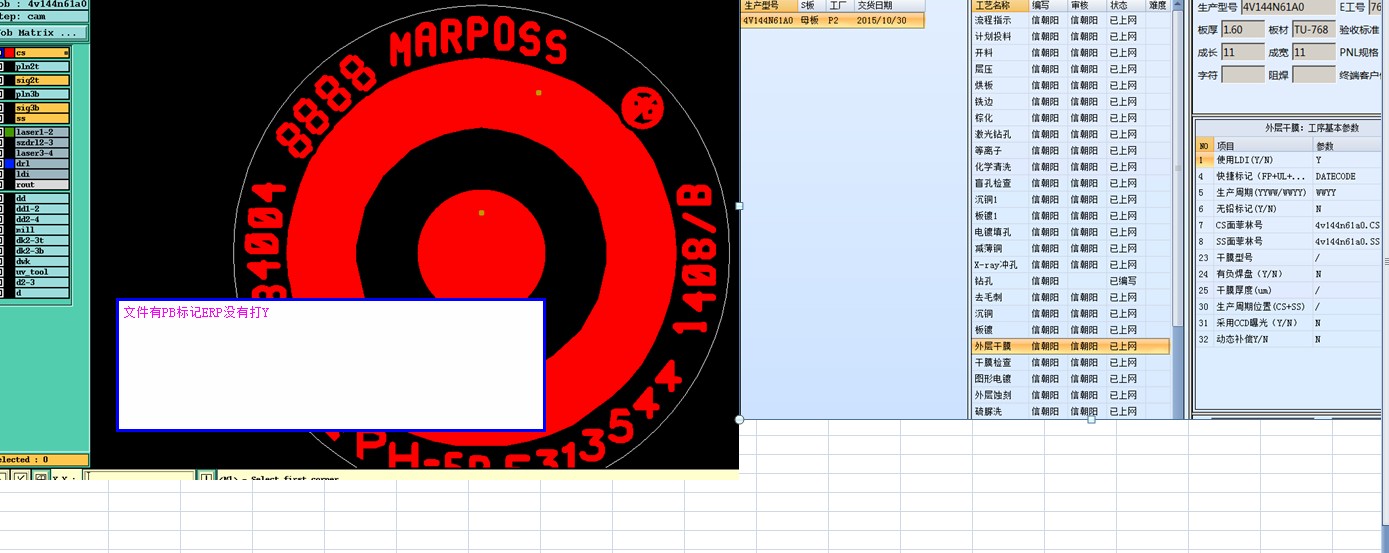Select the 采用CCD曝光(Y/N) parameter row

(1288, 323)
